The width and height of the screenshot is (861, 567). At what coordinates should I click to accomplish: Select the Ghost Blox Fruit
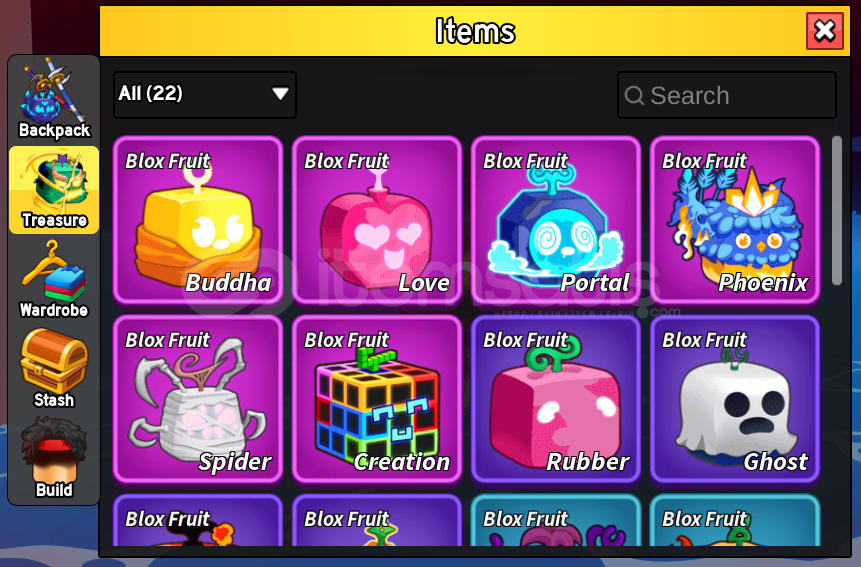coord(735,399)
